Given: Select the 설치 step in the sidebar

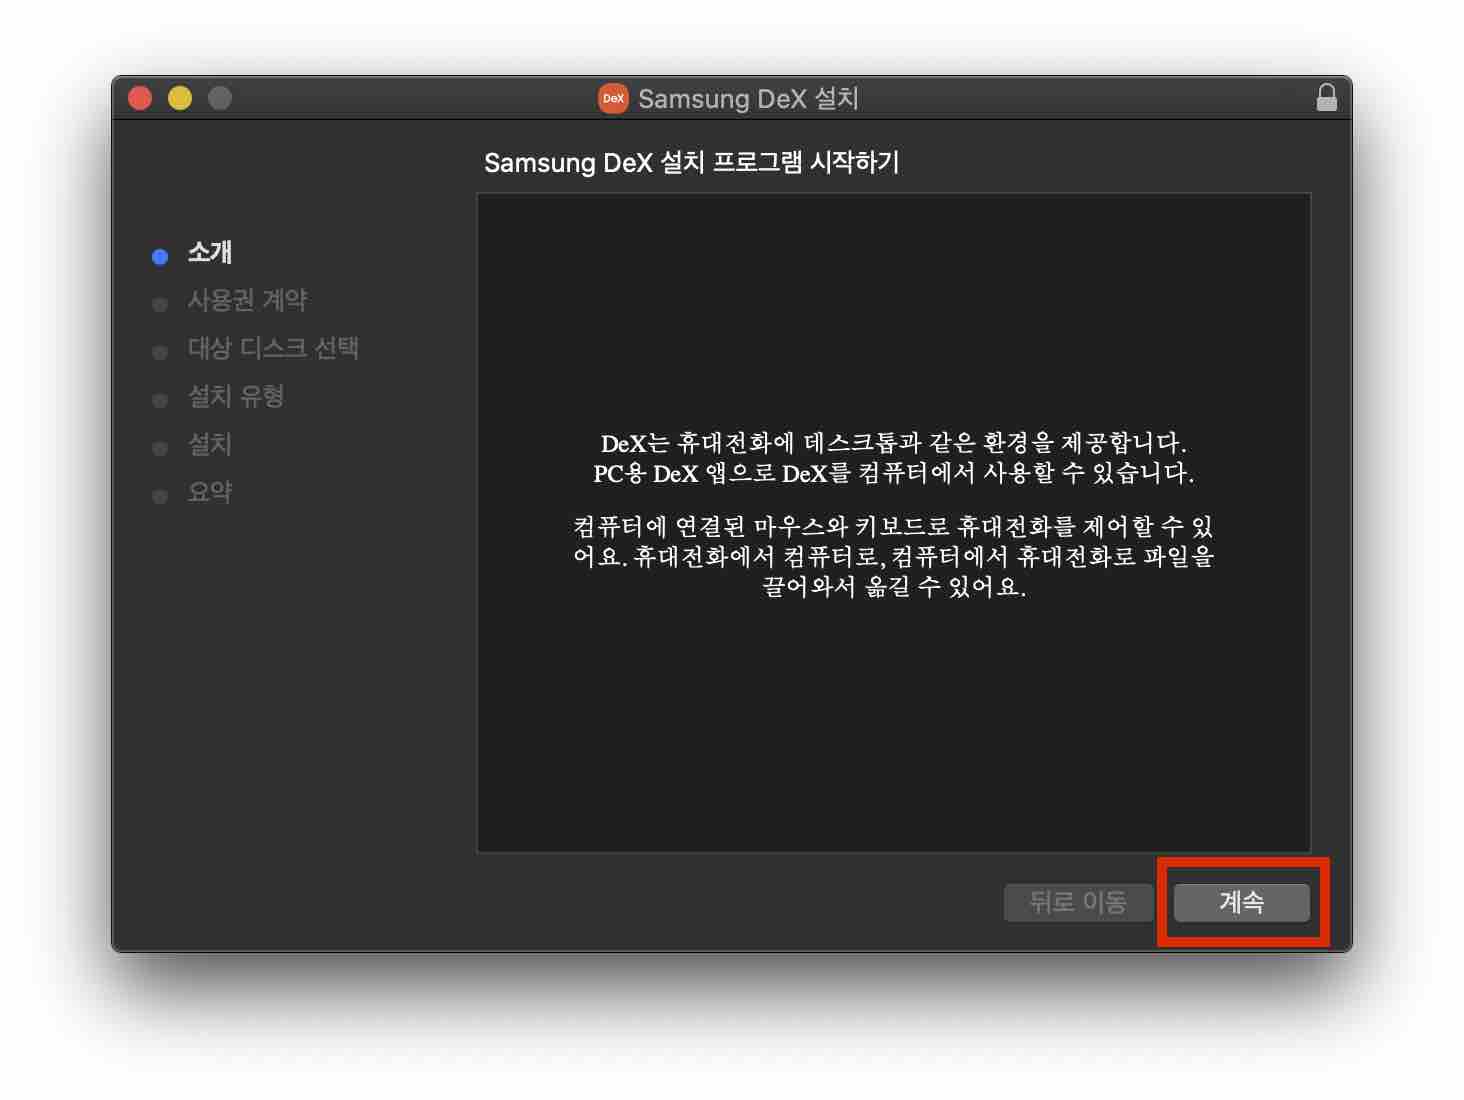Looking at the screenshot, I should pos(210,444).
